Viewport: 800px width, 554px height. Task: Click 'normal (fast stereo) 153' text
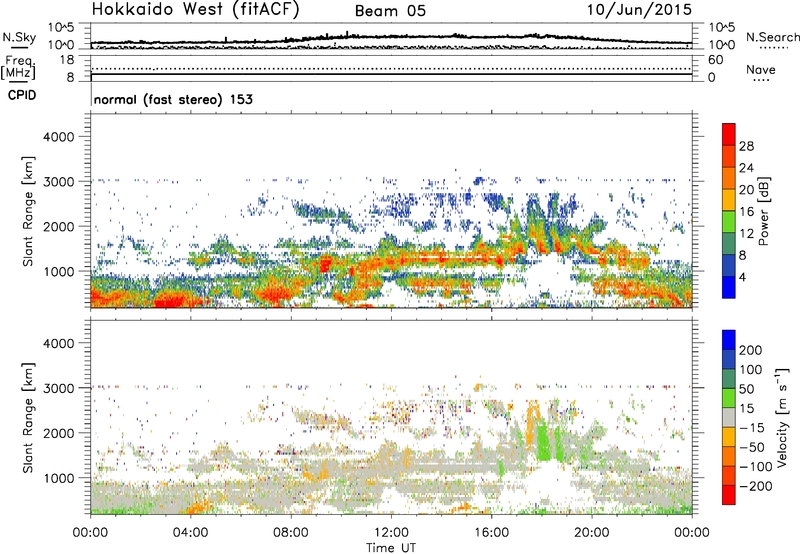[x=173, y=99]
